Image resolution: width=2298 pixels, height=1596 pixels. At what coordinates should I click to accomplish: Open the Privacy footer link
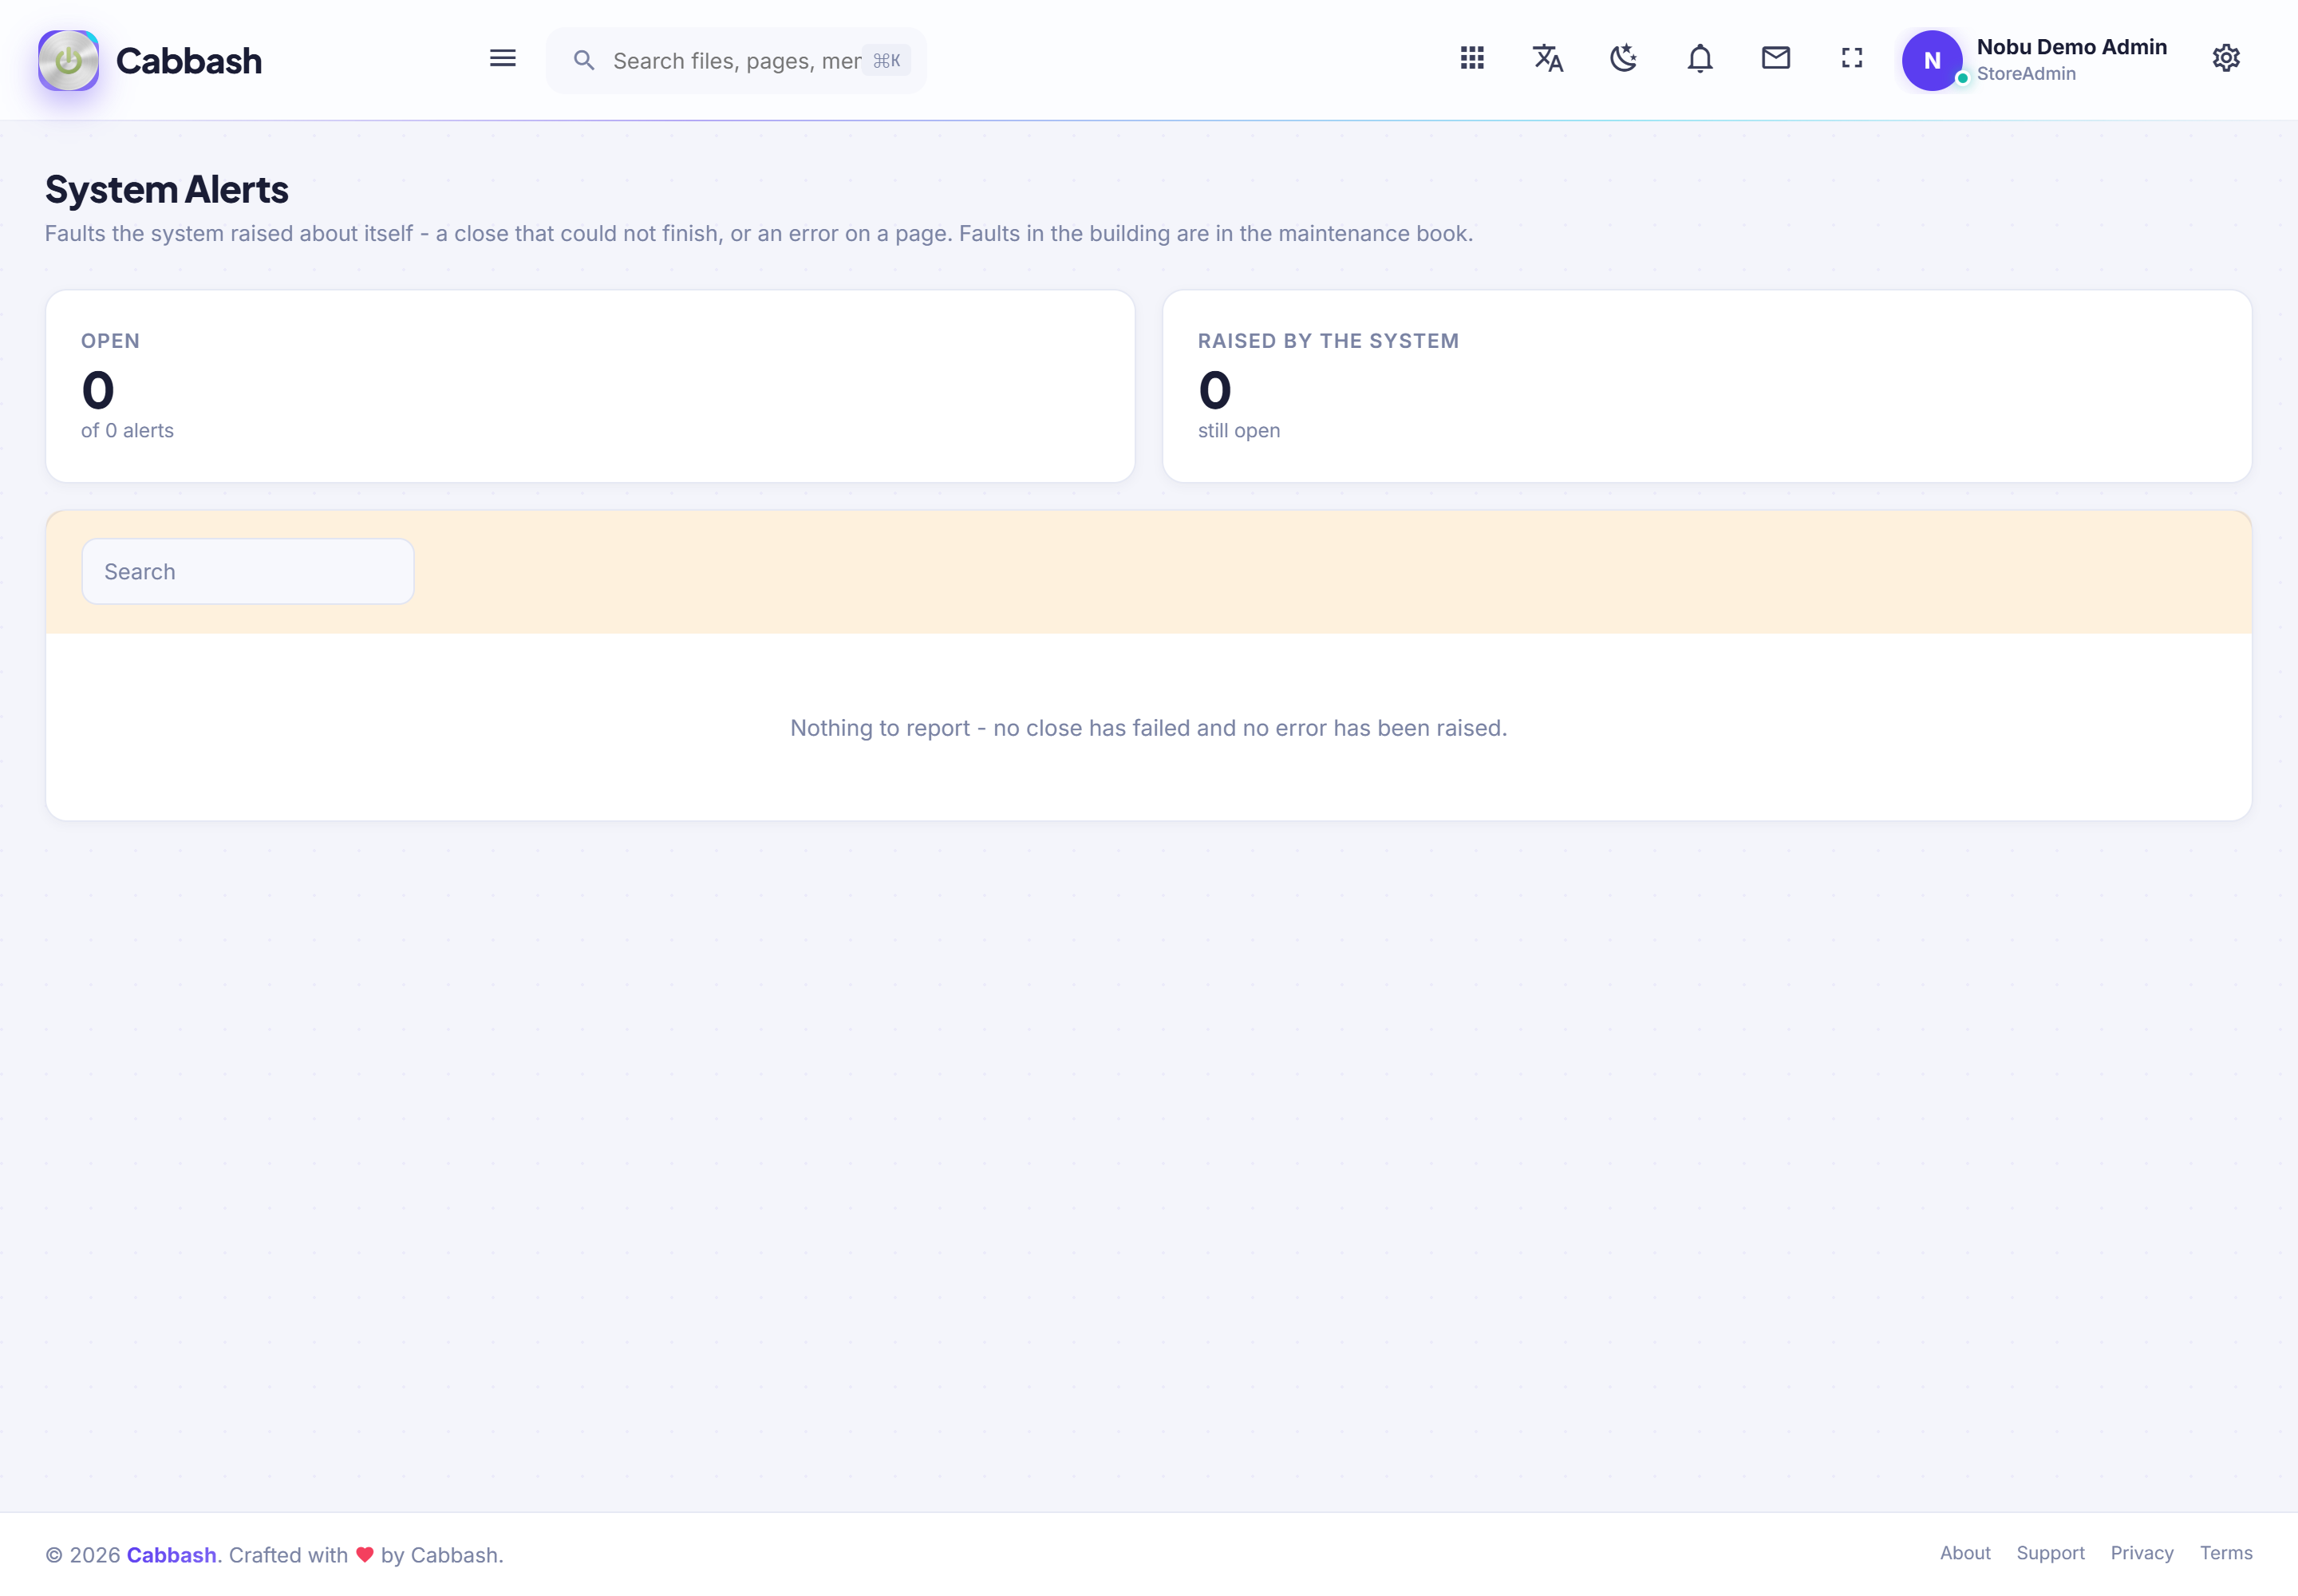pyautogui.click(x=2142, y=1553)
